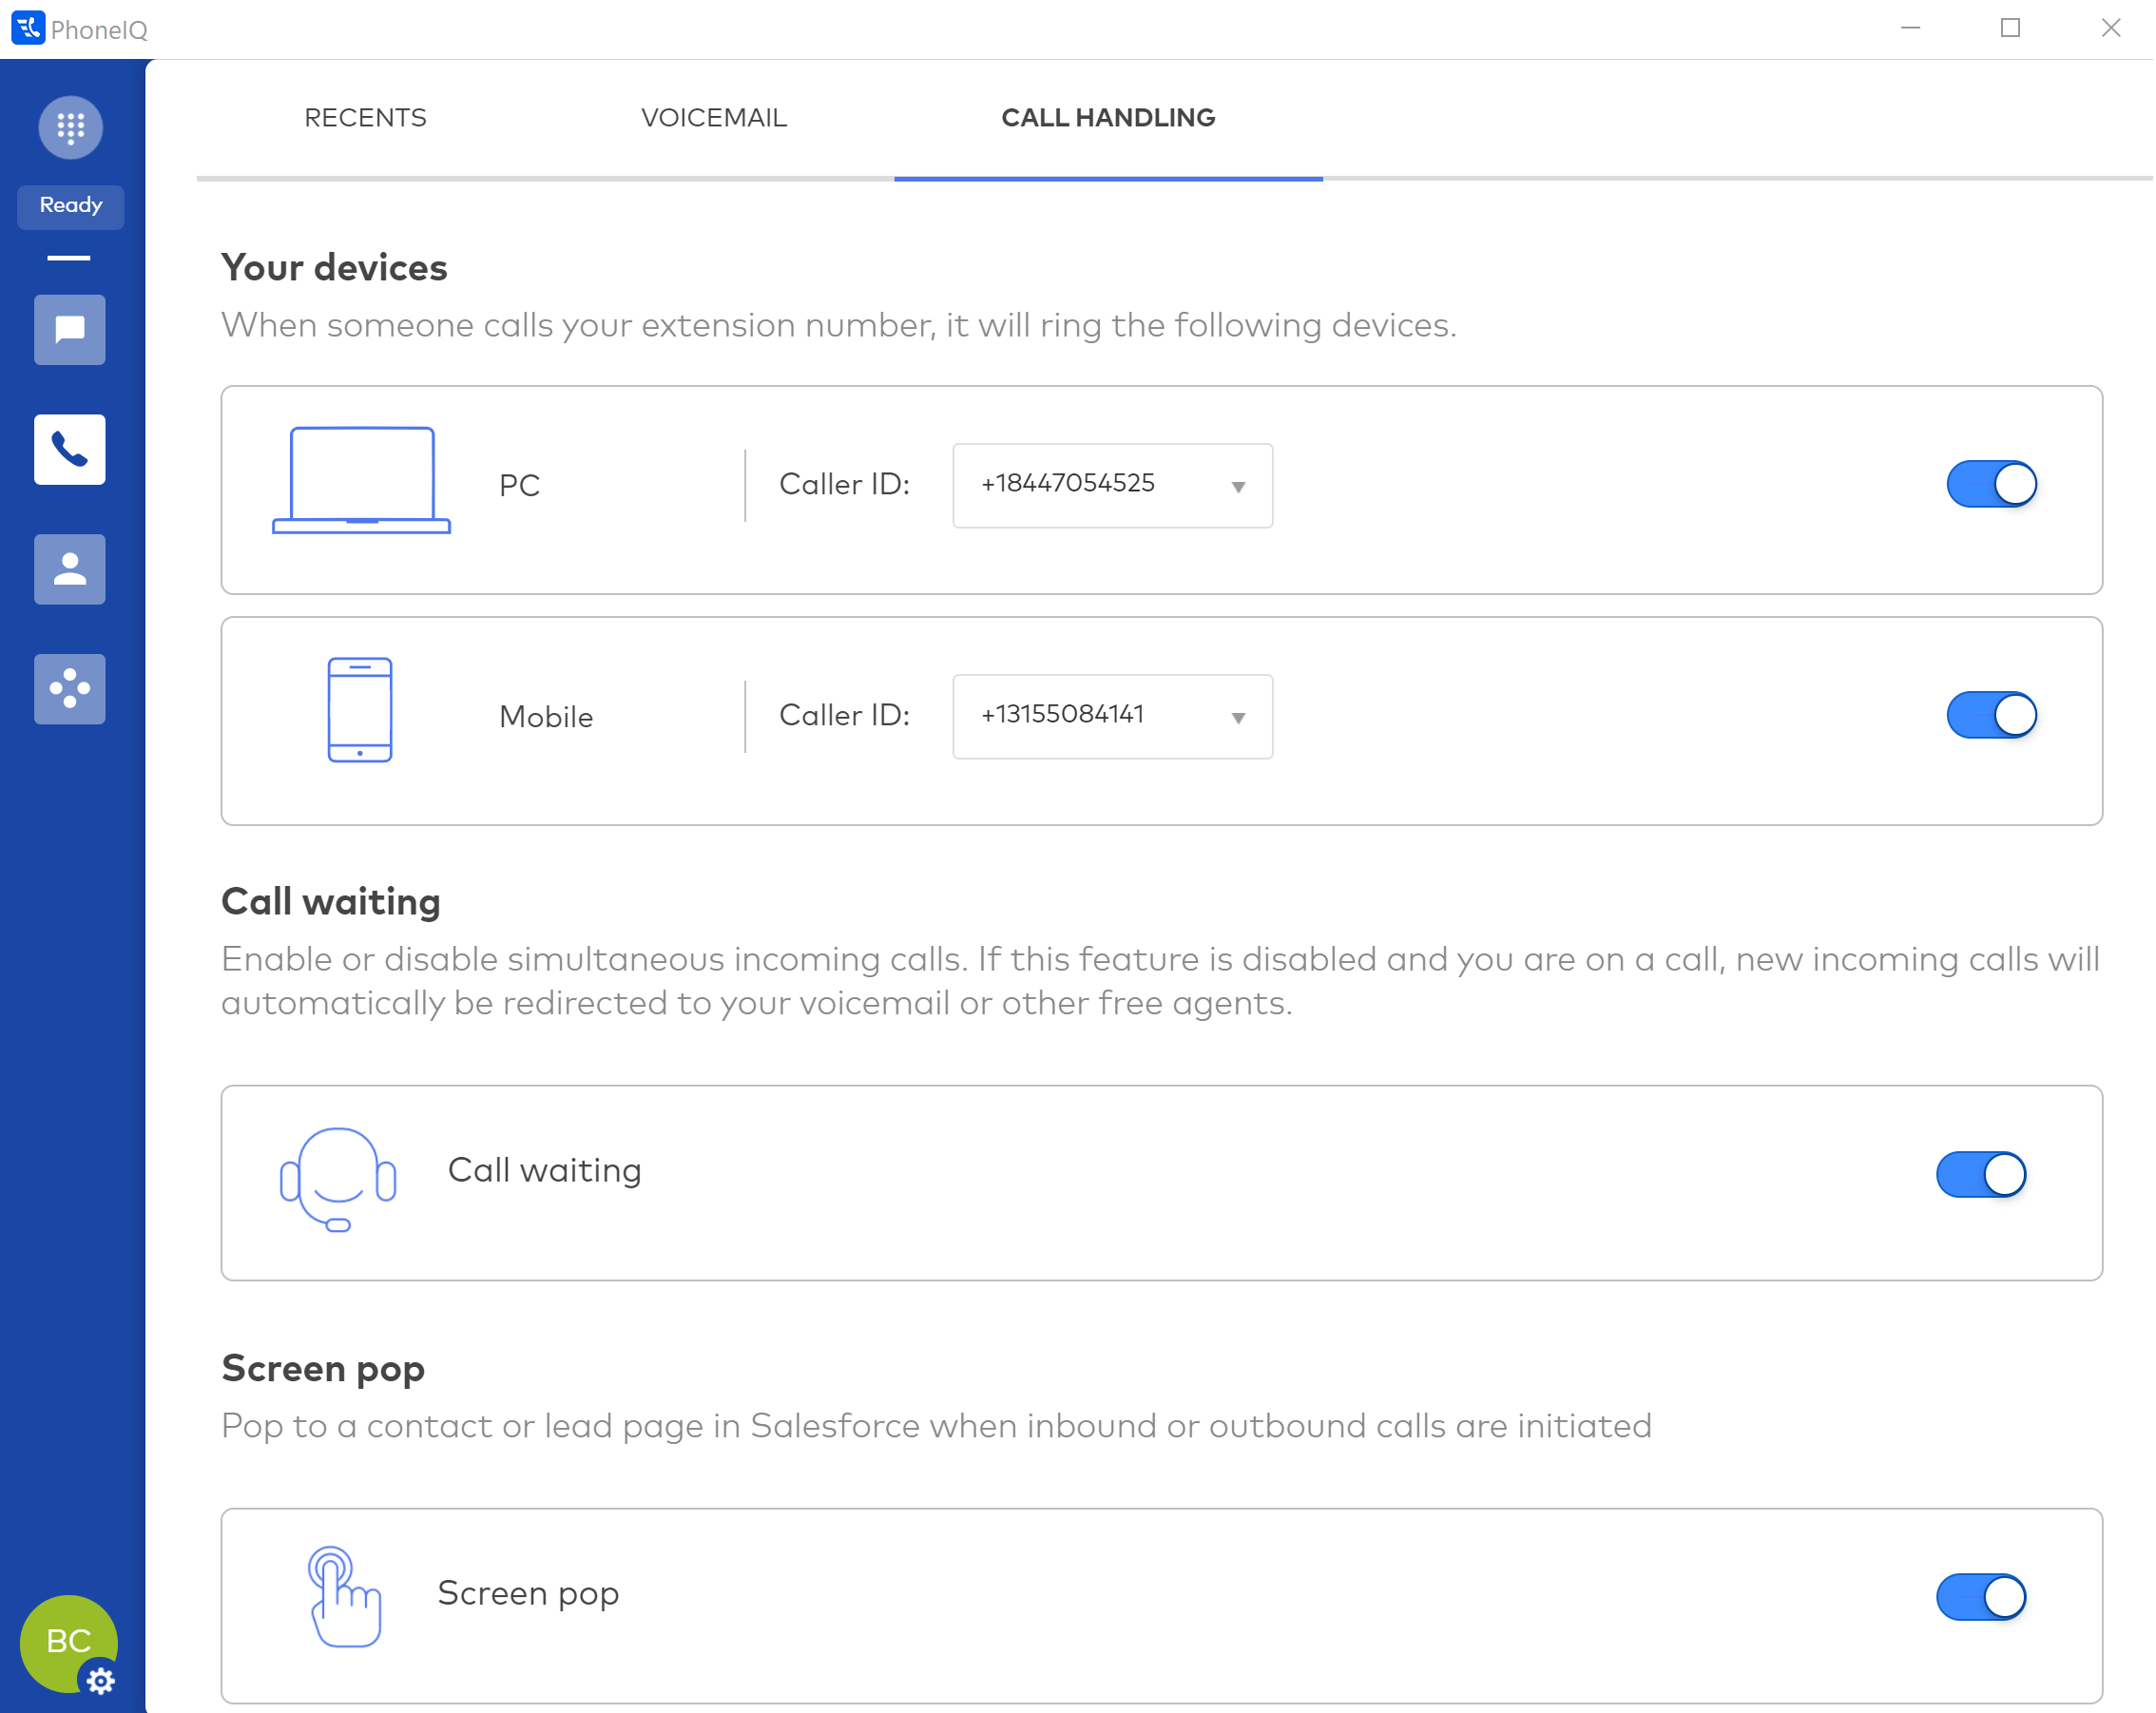This screenshot has height=1713, width=2156.
Task: Open the integrations dots icon in sidebar
Action: pos(70,689)
